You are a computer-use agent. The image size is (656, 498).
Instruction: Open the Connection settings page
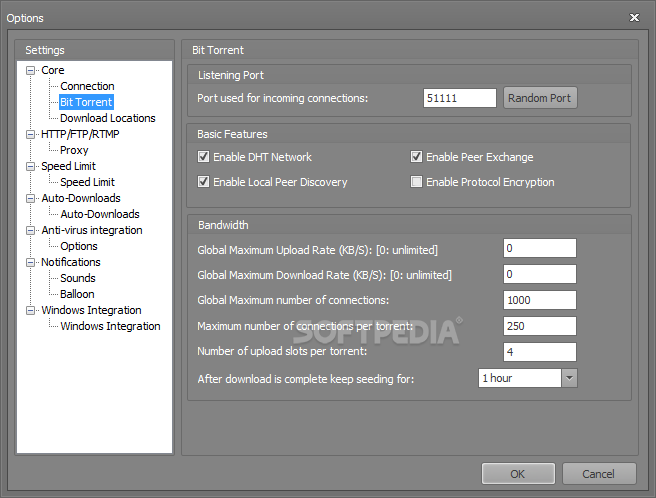(x=87, y=86)
